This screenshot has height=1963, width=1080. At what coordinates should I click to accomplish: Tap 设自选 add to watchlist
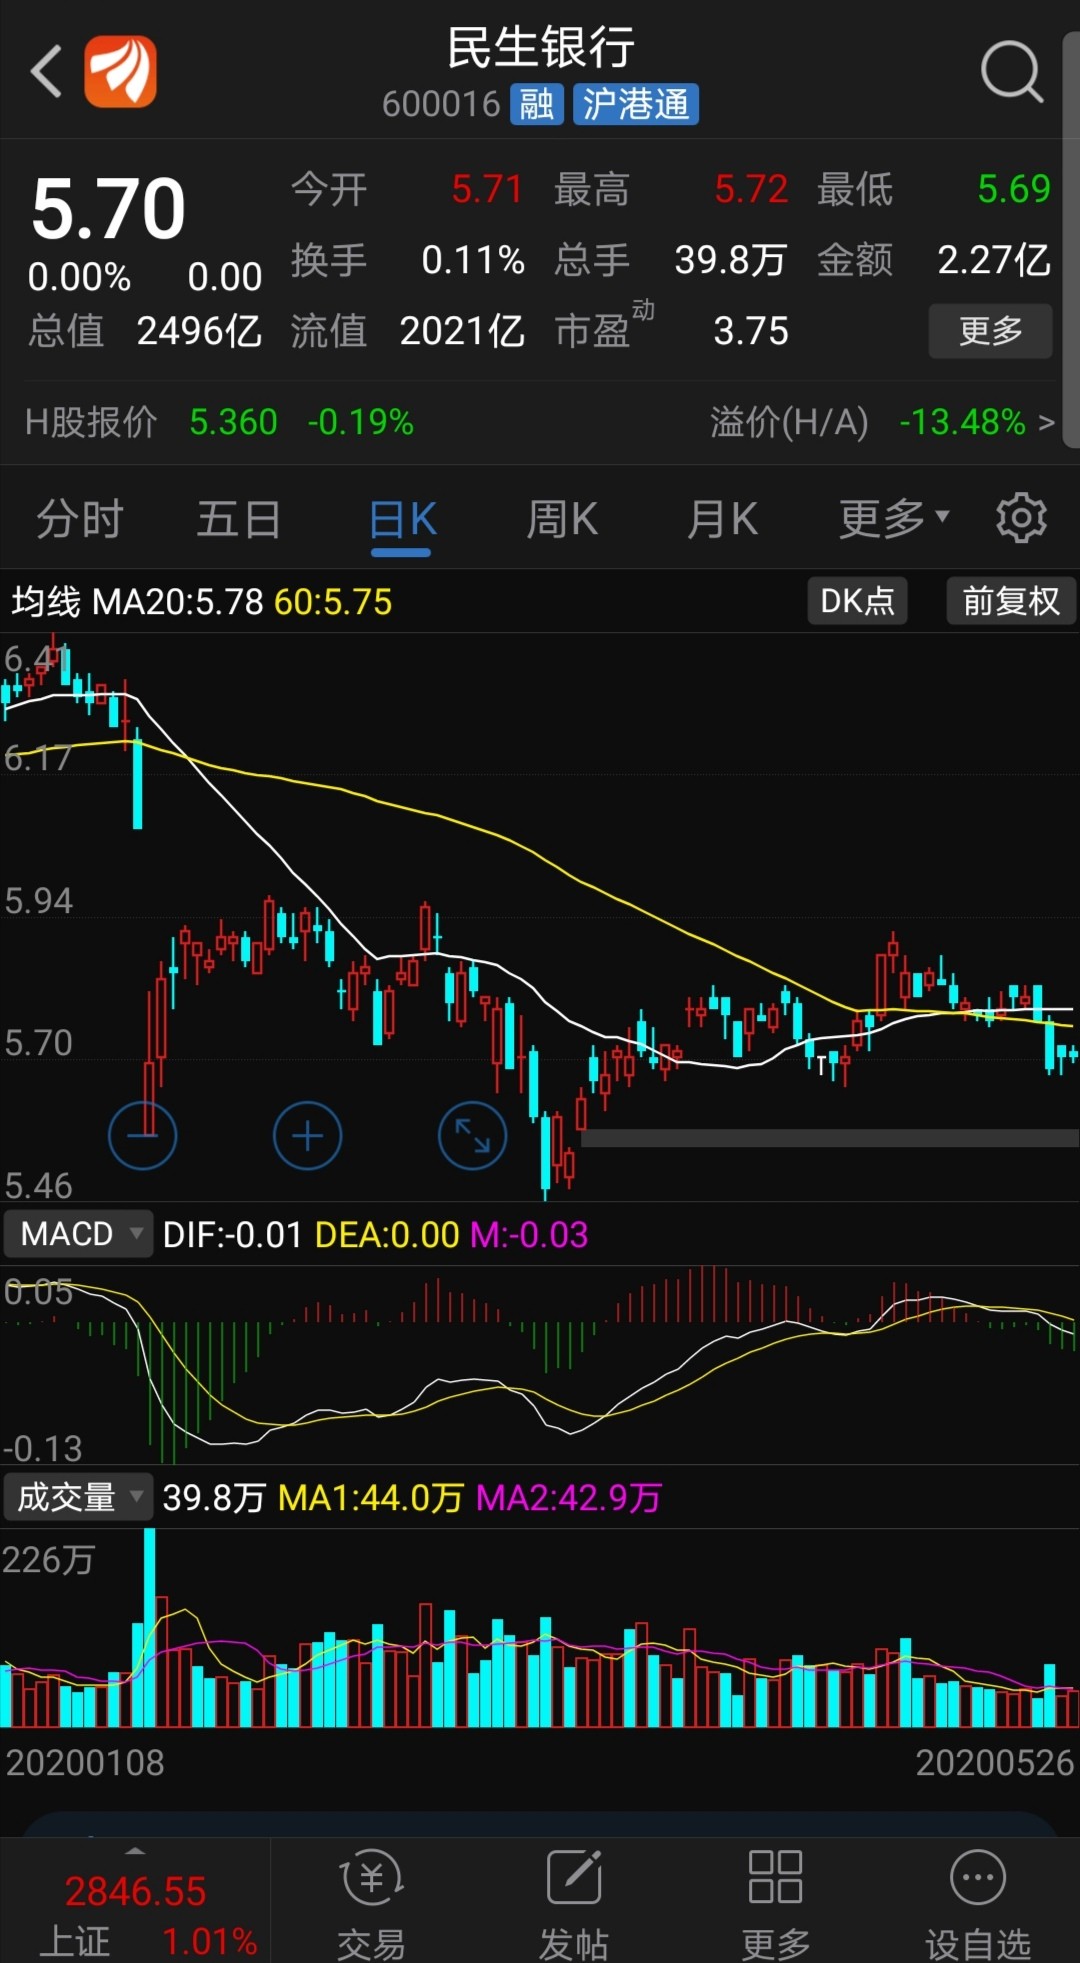tap(978, 1905)
